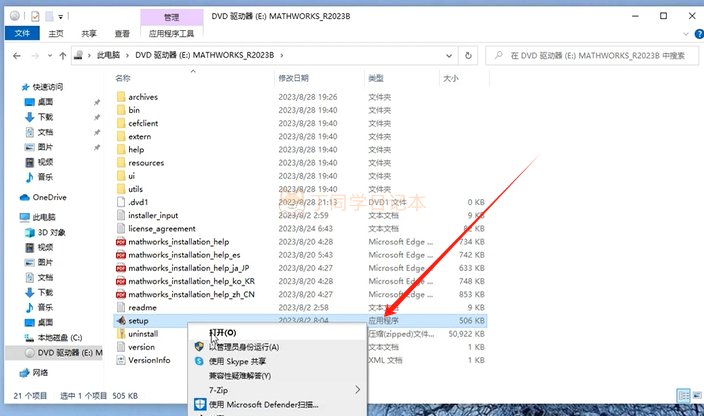Click the version text file icon
The height and width of the screenshot is (416, 704).
121,347
